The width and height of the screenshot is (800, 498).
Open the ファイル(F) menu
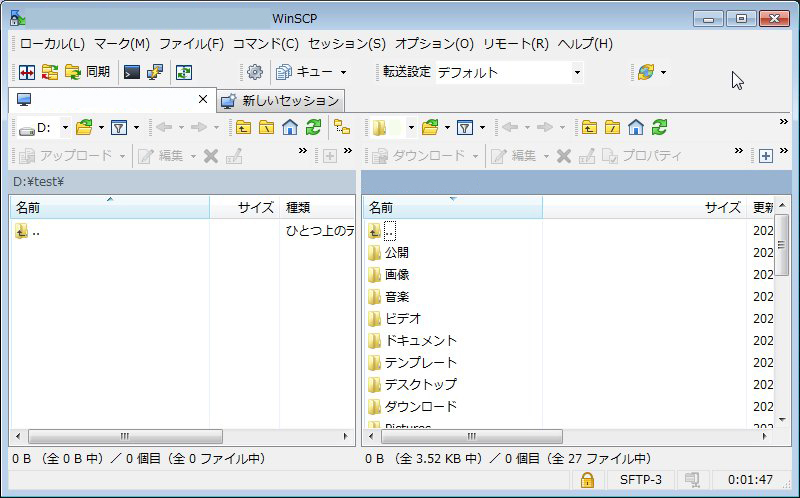tap(191, 44)
